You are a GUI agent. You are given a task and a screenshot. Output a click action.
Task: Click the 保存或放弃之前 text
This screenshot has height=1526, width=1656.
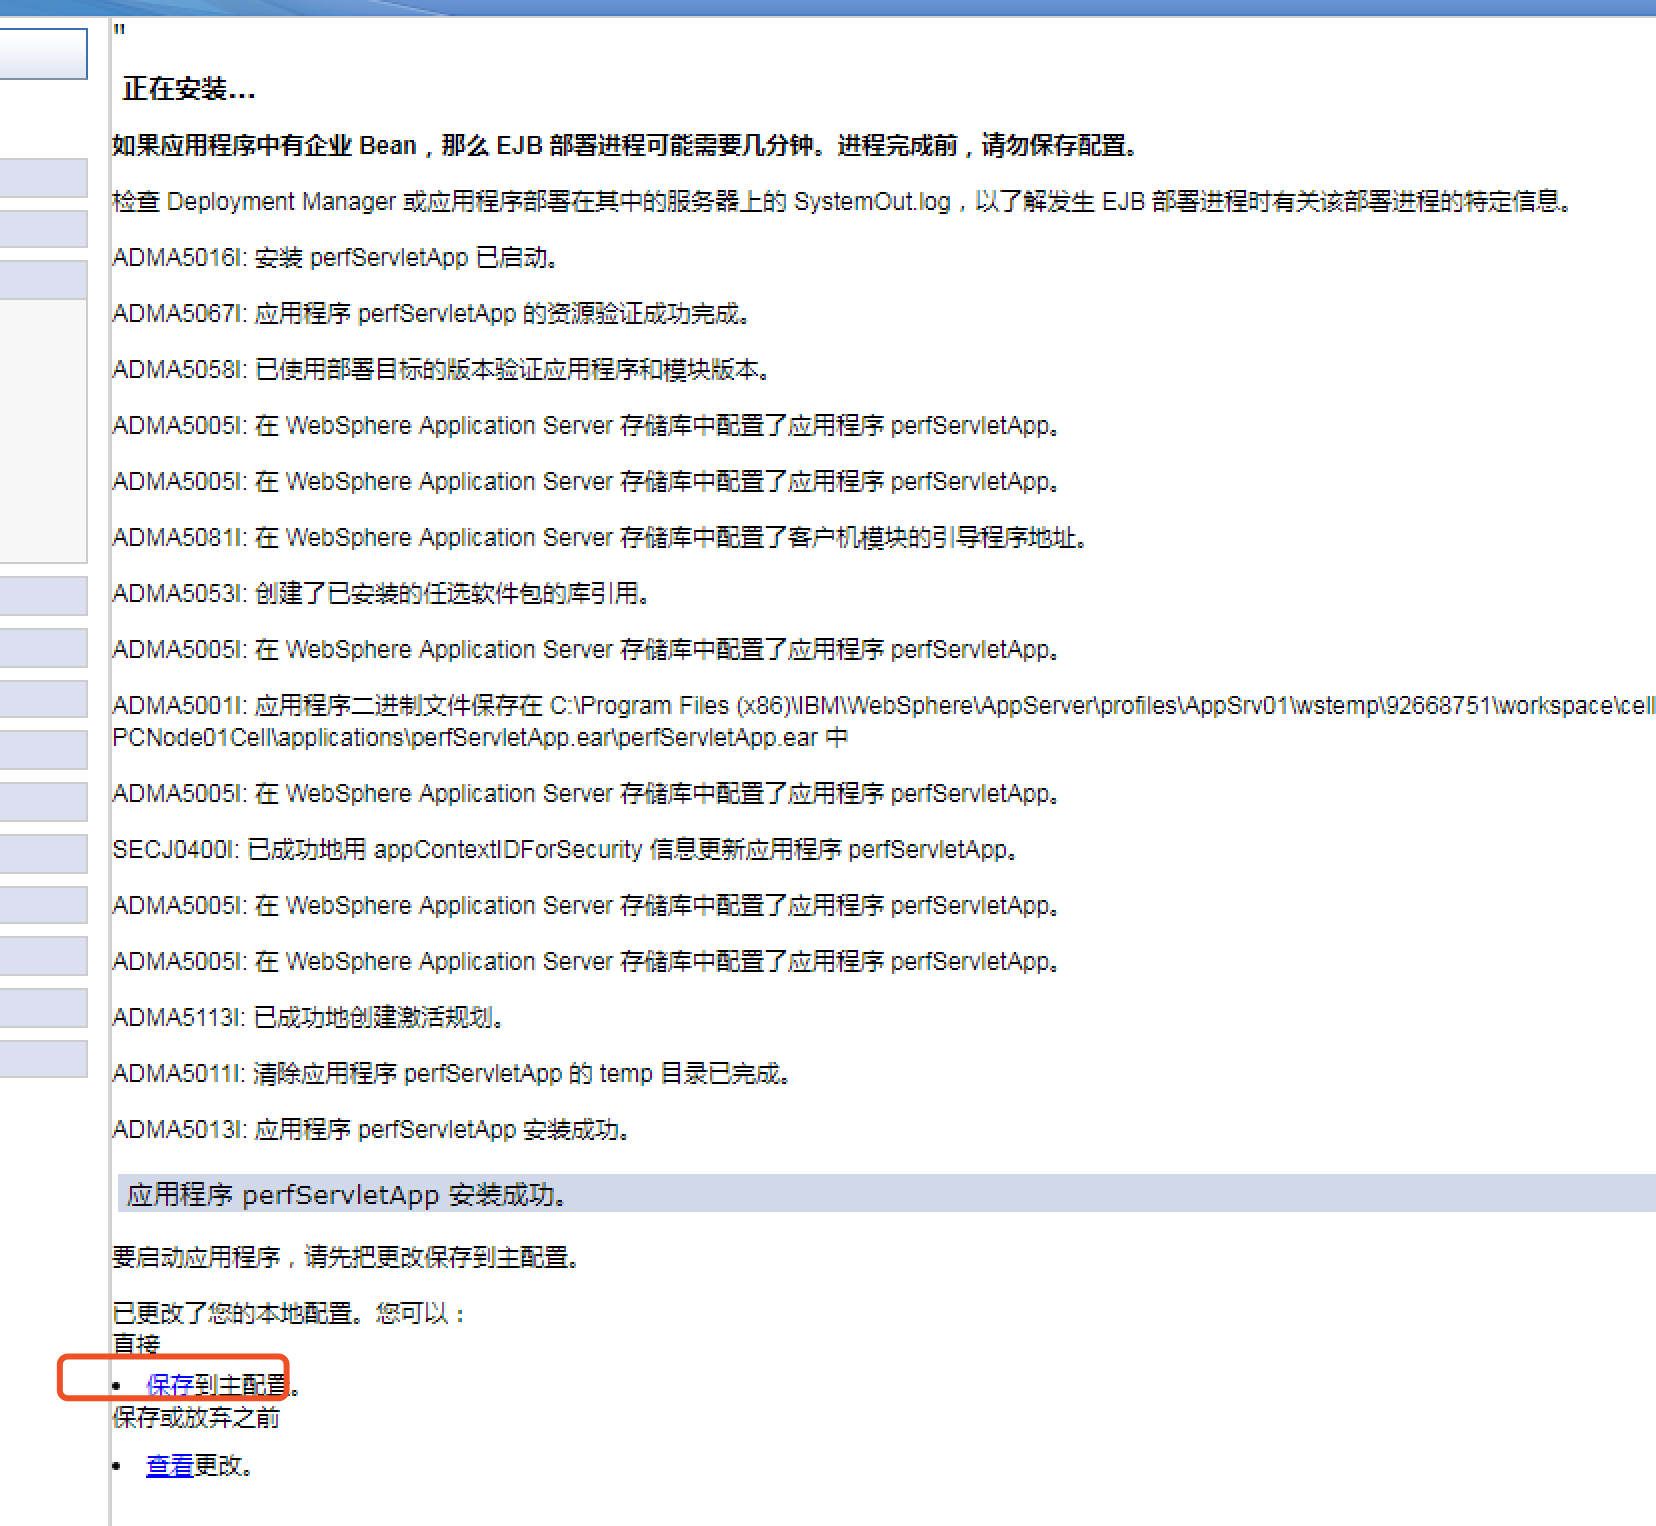pyautogui.click(x=196, y=1418)
